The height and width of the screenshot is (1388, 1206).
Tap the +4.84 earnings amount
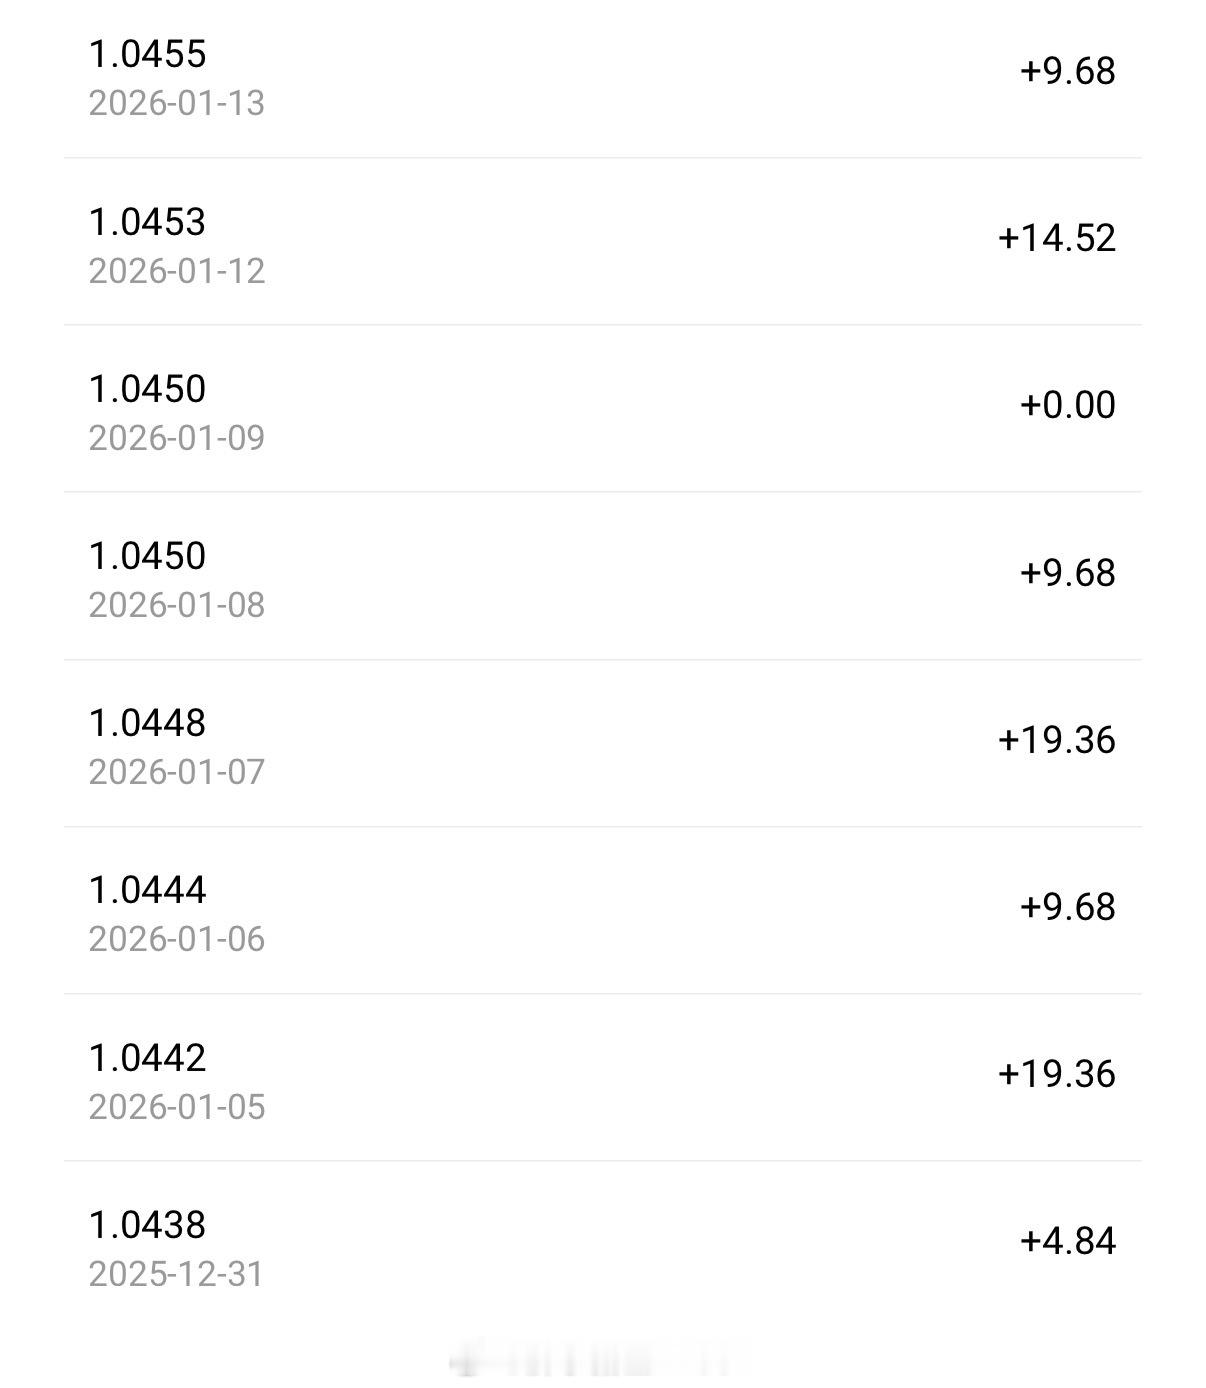[1068, 1241]
